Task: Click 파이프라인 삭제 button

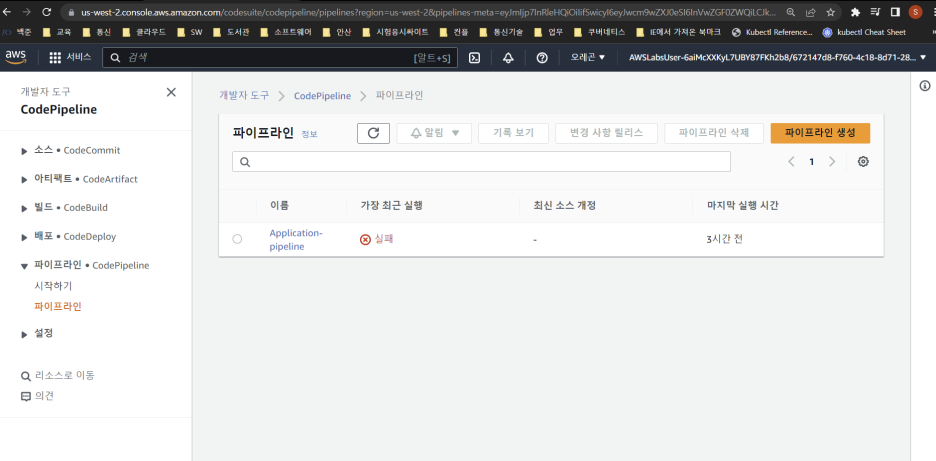Action: coord(714,133)
